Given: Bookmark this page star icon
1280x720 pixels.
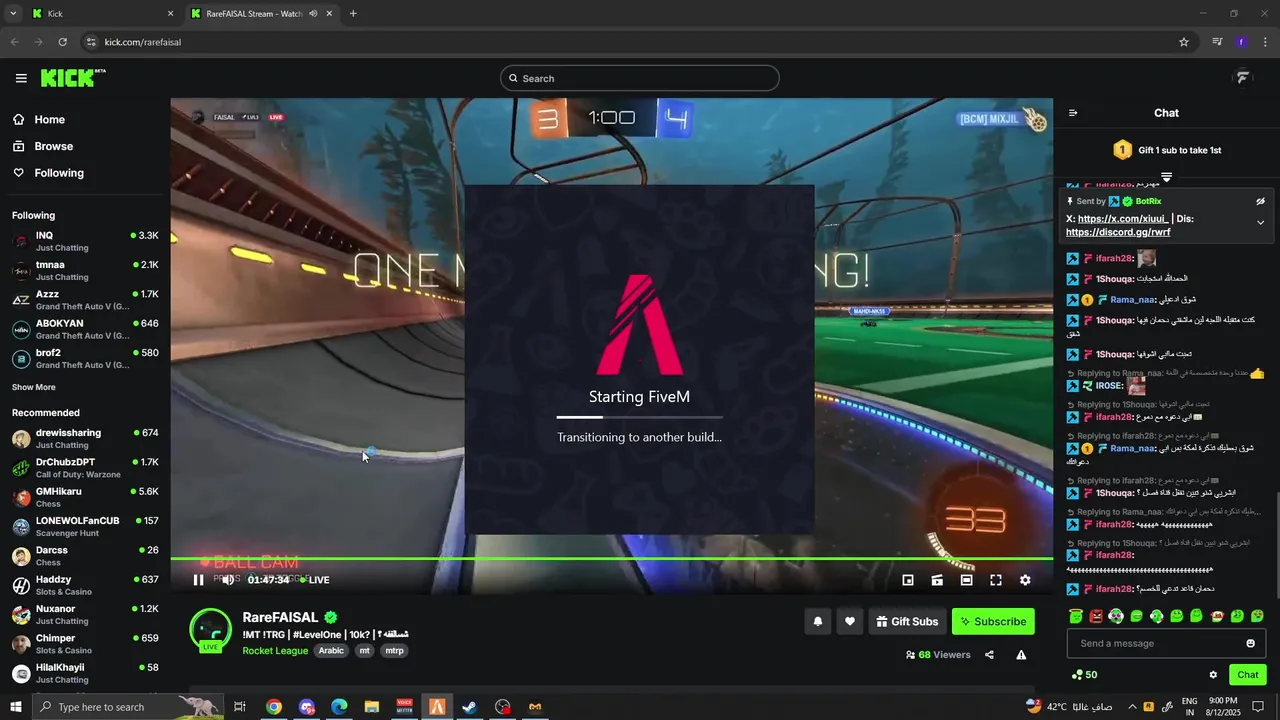Looking at the screenshot, I should (1184, 42).
